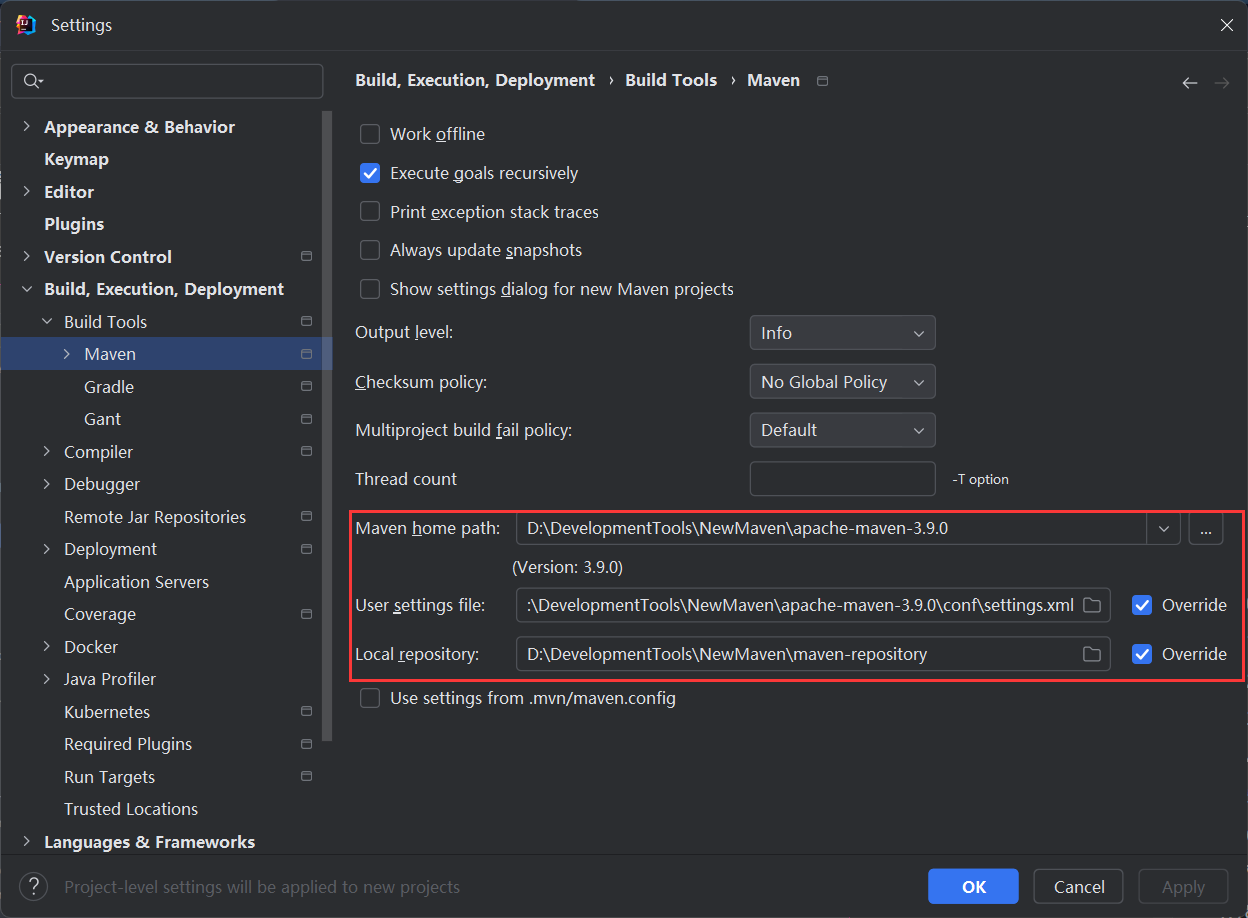Select Gradle under Build Tools
The image size is (1248, 918).
(x=109, y=387)
